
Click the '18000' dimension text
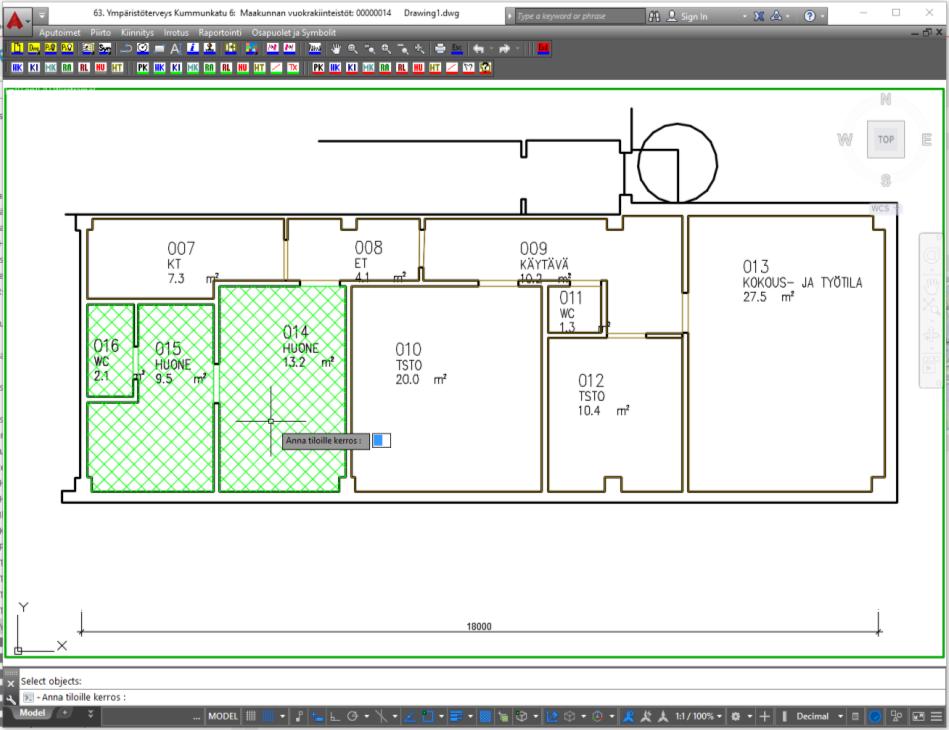coord(479,626)
